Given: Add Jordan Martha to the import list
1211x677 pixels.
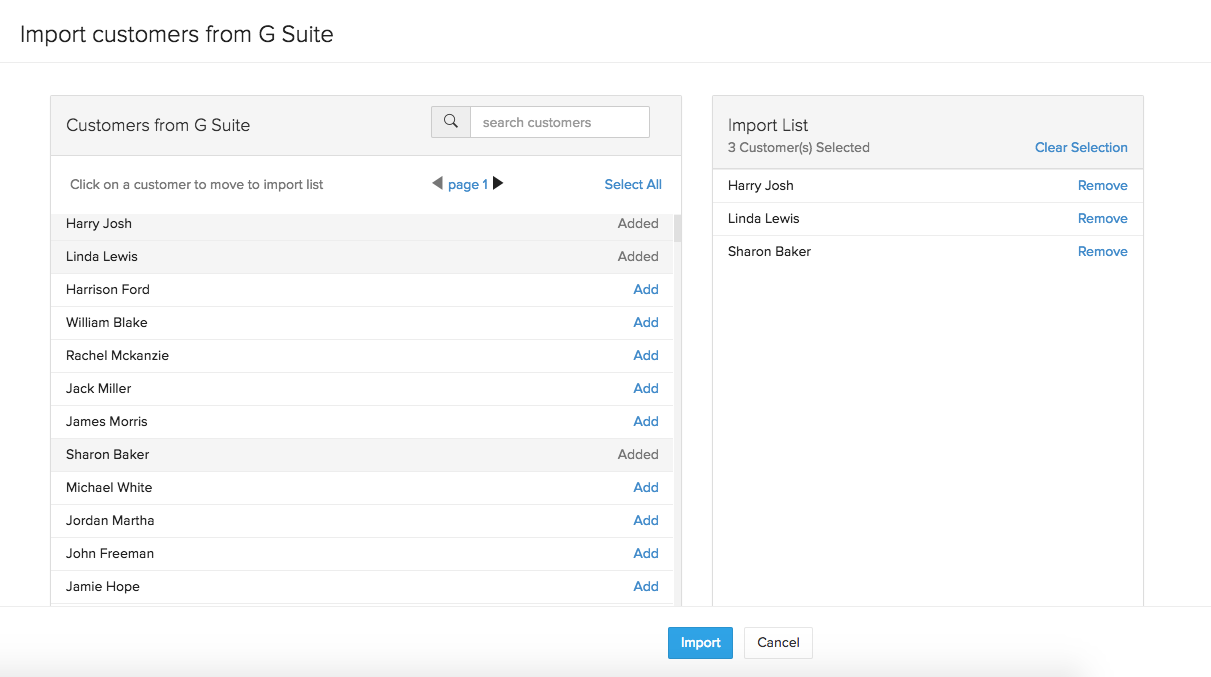Looking at the screenshot, I should click(646, 520).
